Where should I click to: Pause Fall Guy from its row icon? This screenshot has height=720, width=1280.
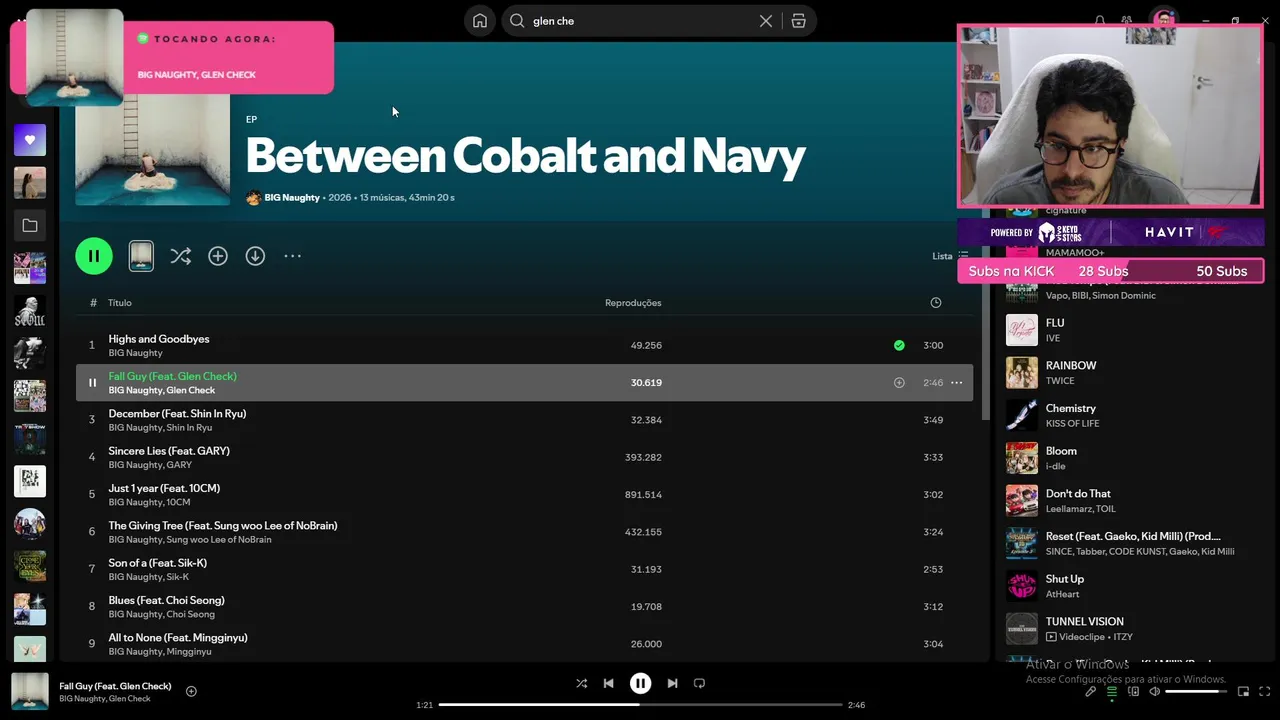(92, 383)
